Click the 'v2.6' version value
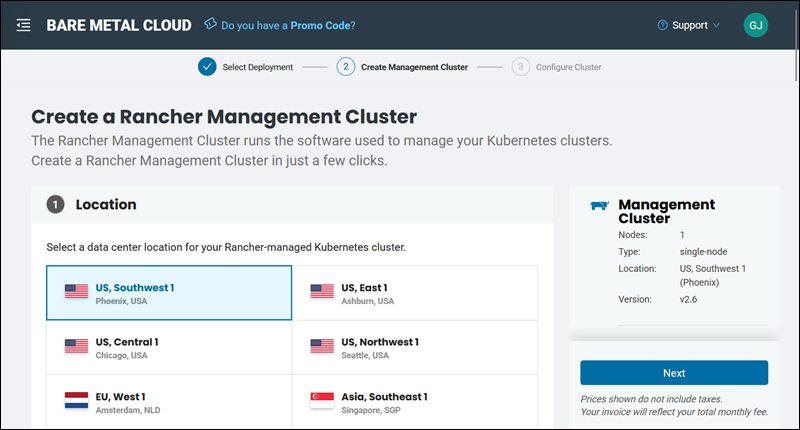 click(x=688, y=299)
